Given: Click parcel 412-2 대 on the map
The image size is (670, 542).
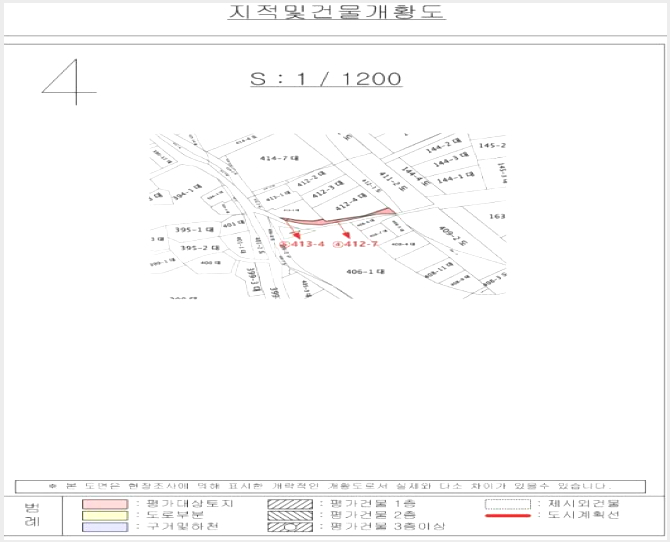Looking at the screenshot, I should coord(311,178).
